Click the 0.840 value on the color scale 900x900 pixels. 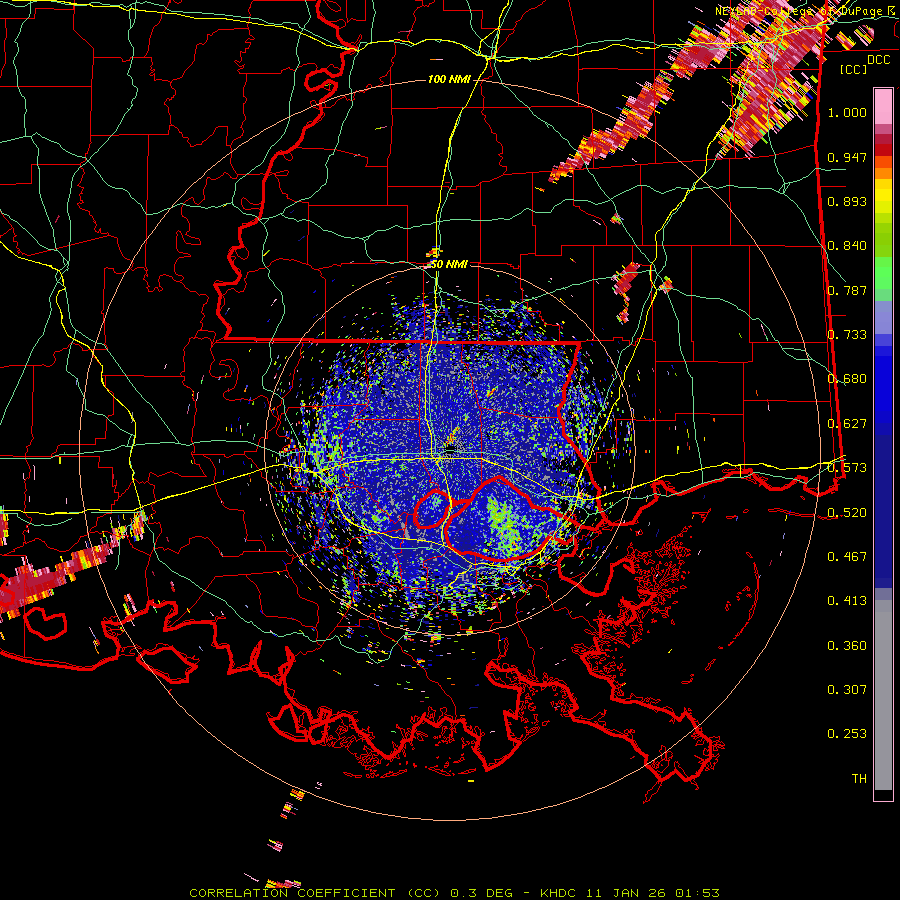pos(847,246)
